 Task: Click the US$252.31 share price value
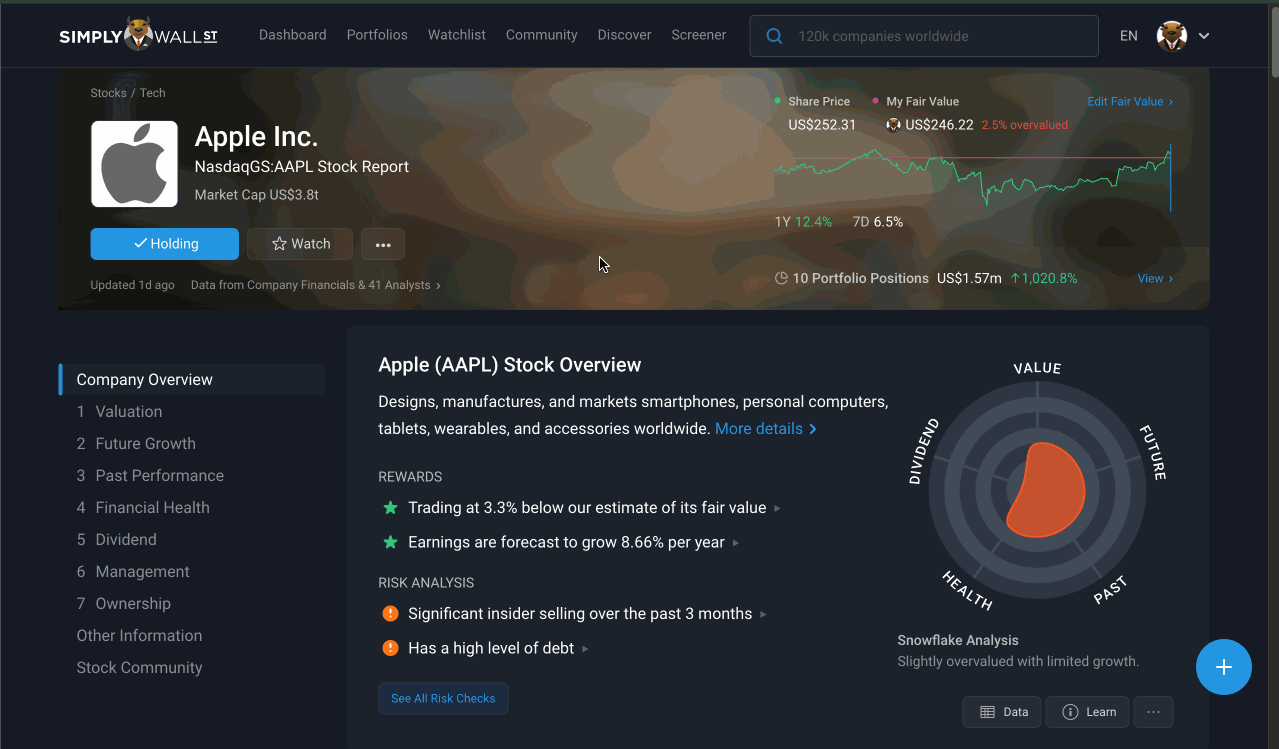822,125
